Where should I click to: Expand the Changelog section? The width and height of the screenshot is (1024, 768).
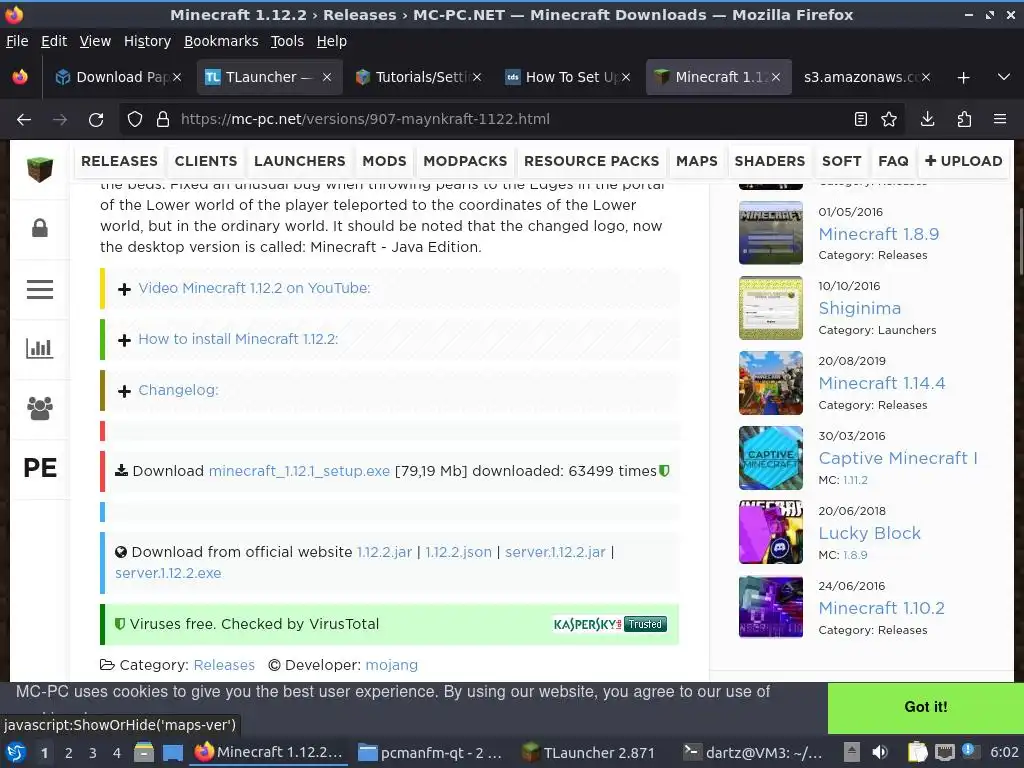pos(178,390)
